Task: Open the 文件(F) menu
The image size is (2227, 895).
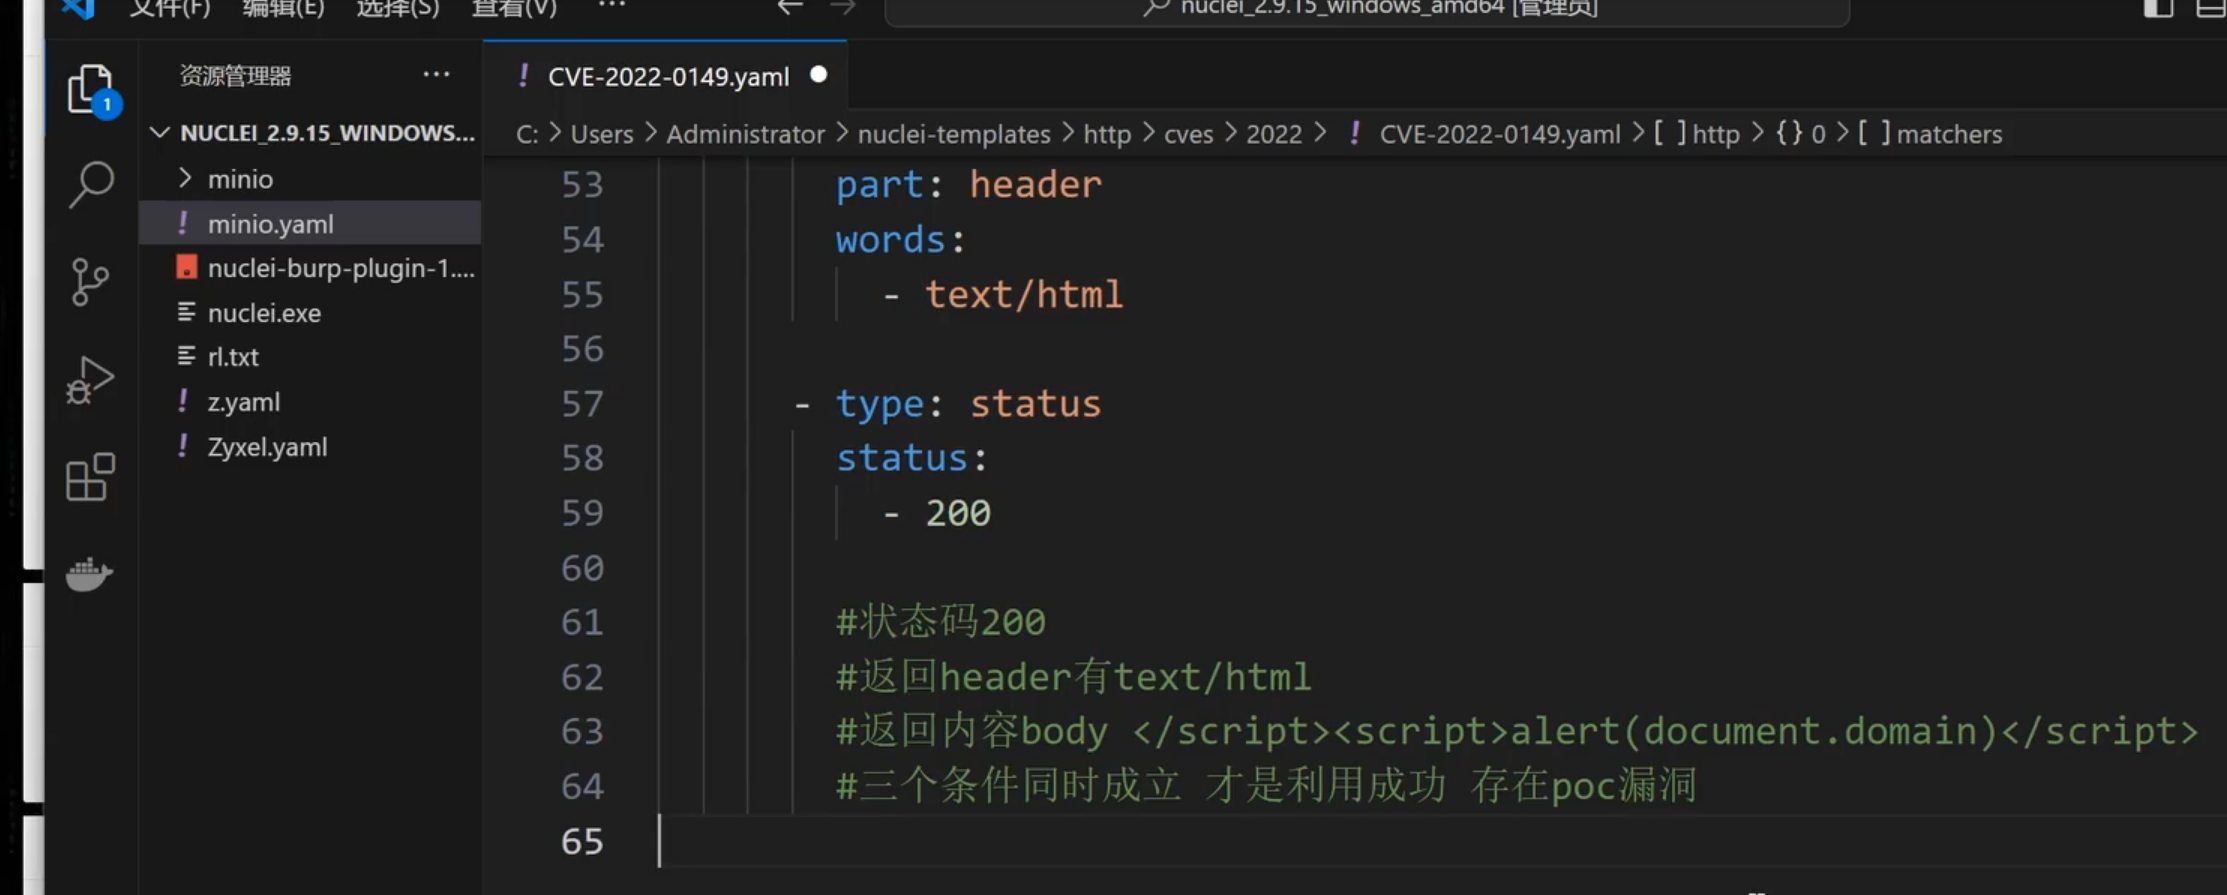Action: pos(170,8)
